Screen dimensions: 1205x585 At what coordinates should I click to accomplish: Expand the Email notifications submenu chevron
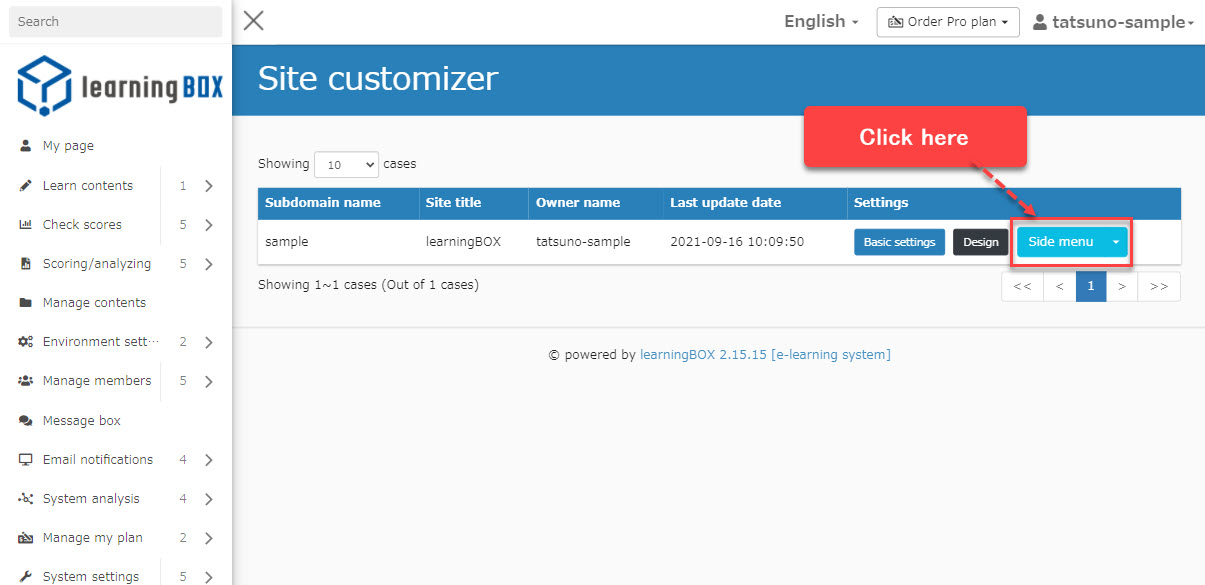coord(208,460)
